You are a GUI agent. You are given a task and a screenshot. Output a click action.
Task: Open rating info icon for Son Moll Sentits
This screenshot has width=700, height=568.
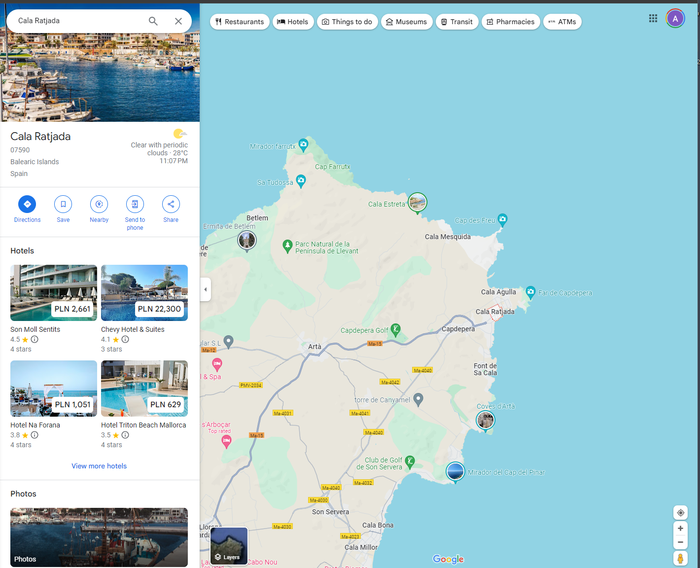tap(34, 339)
